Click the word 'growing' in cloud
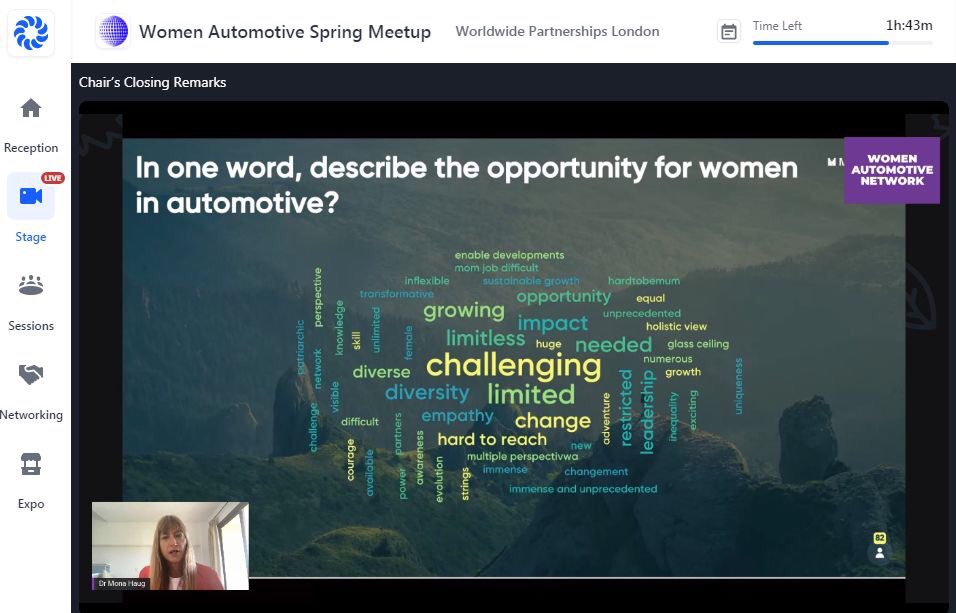This screenshot has height=613, width=956. point(464,310)
